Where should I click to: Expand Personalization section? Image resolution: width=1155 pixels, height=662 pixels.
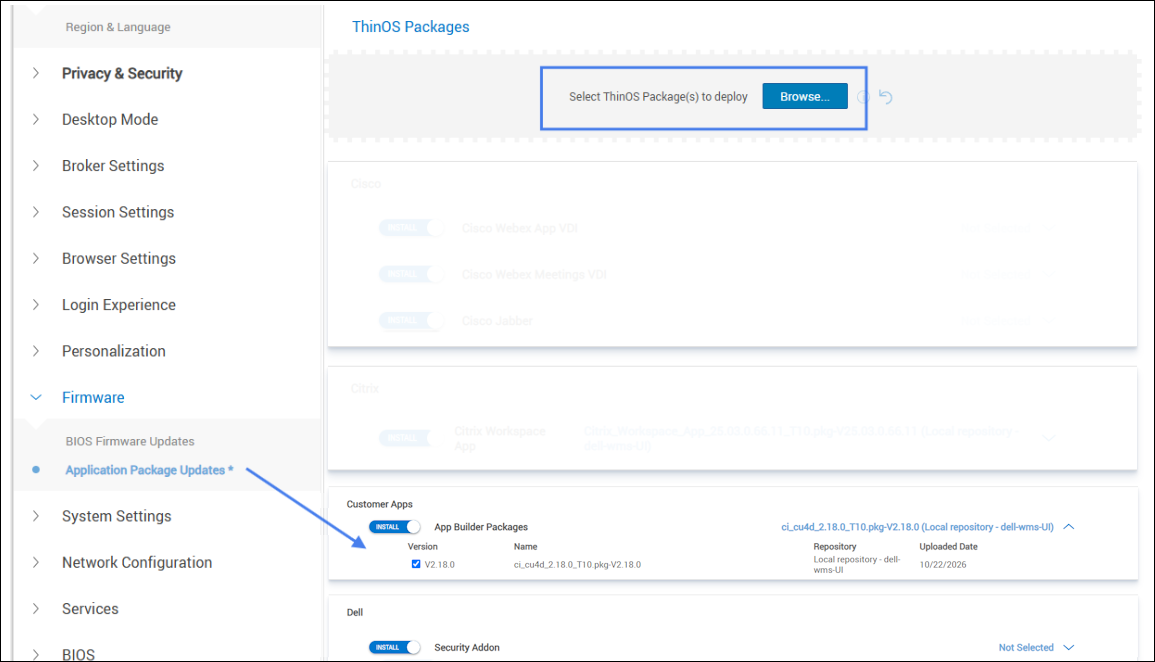coord(35,351)
